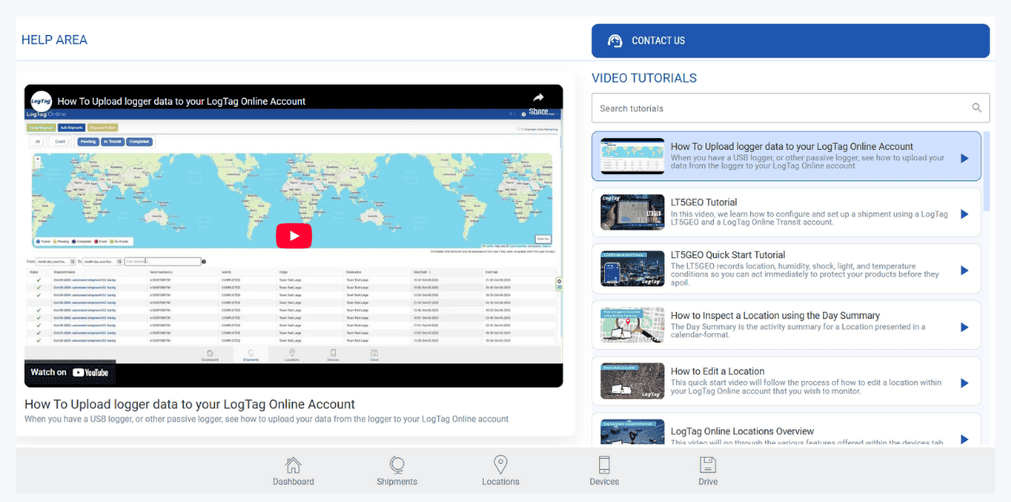1011x502 pixels.
Task: Start video with red YouTube play button
Action: click(x=294, y=236)
